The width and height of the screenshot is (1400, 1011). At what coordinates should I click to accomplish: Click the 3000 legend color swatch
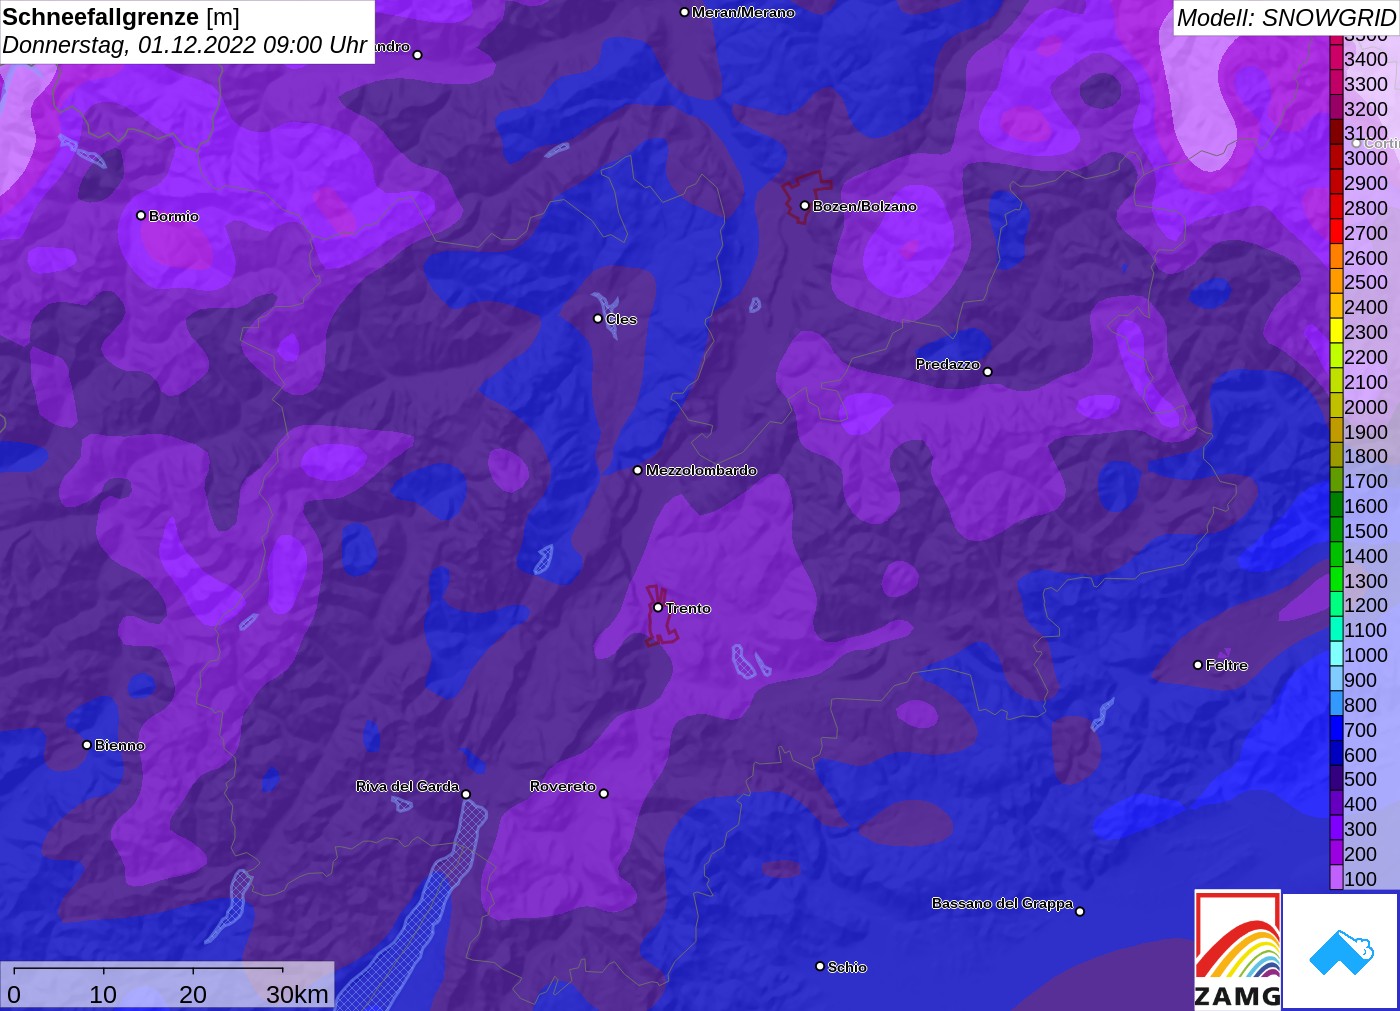1336,158
